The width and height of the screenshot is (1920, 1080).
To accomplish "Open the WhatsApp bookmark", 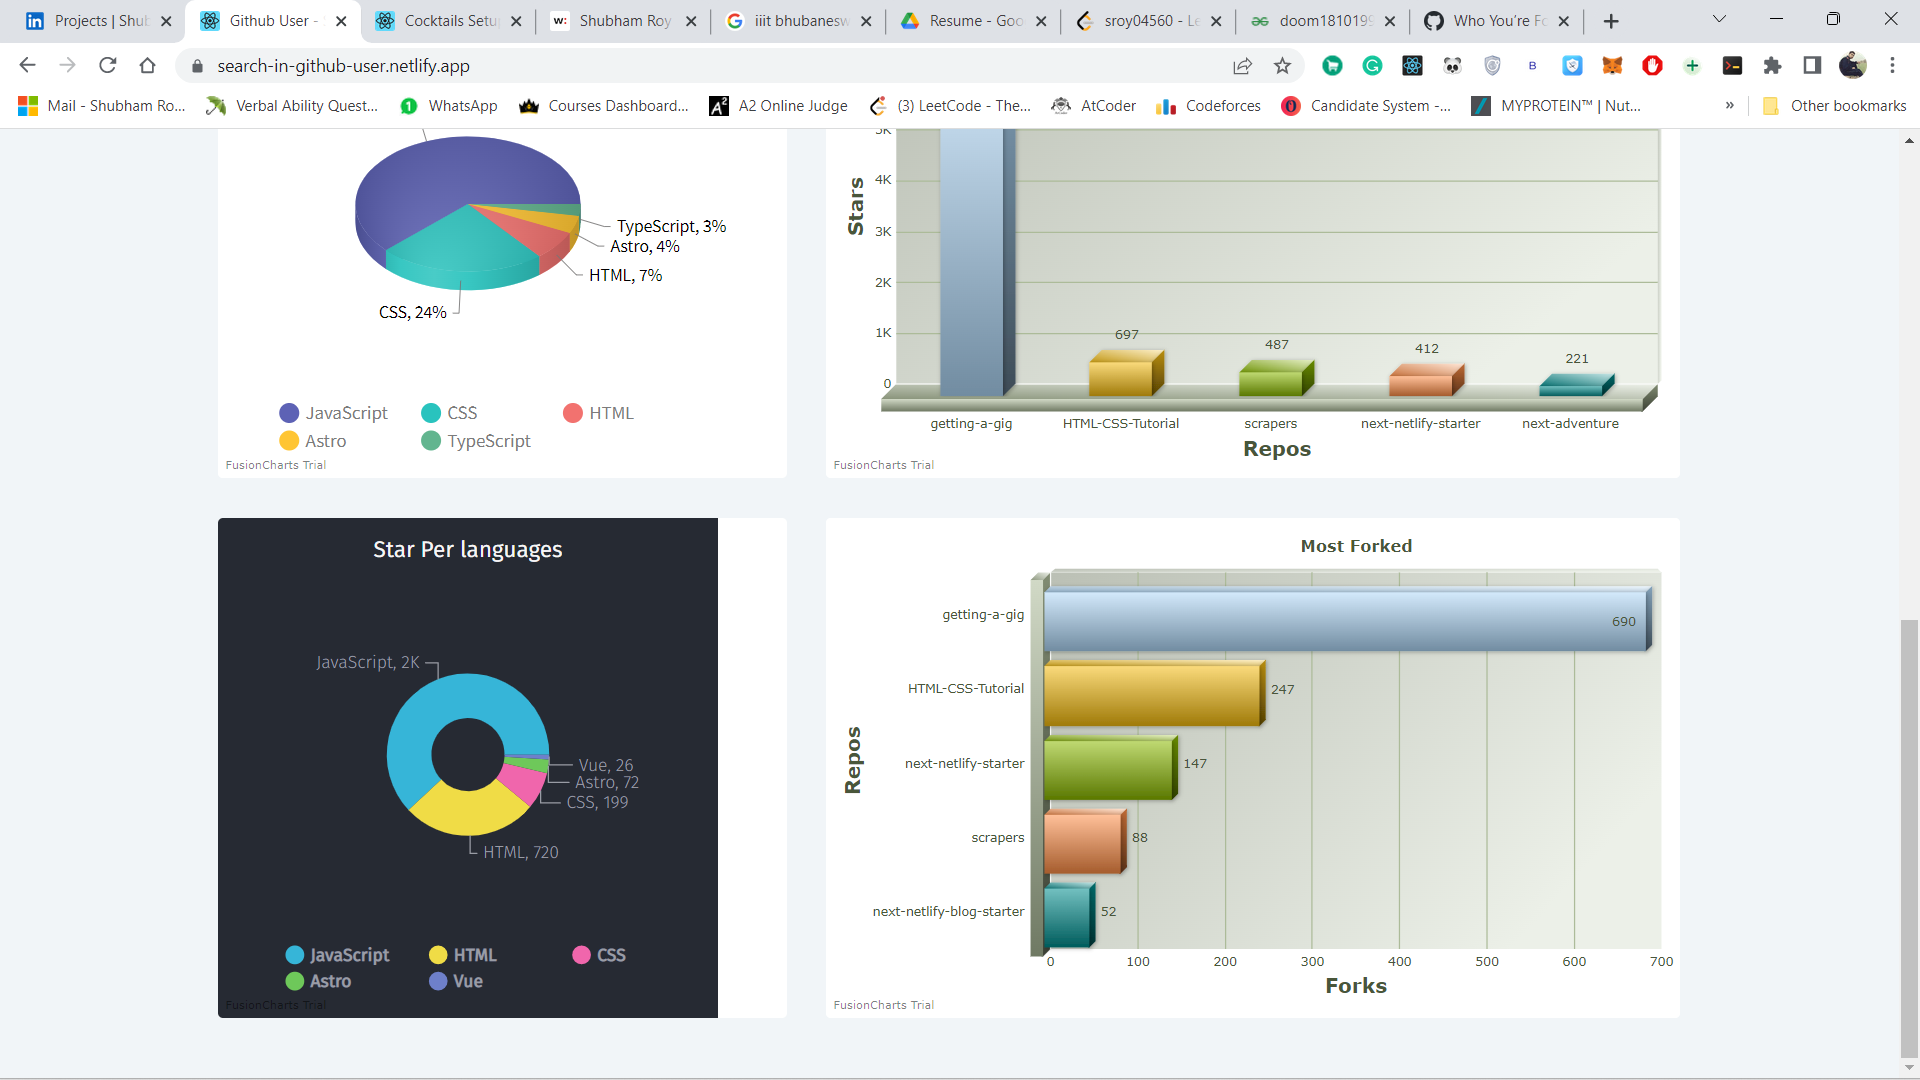I will coord(449,106).
